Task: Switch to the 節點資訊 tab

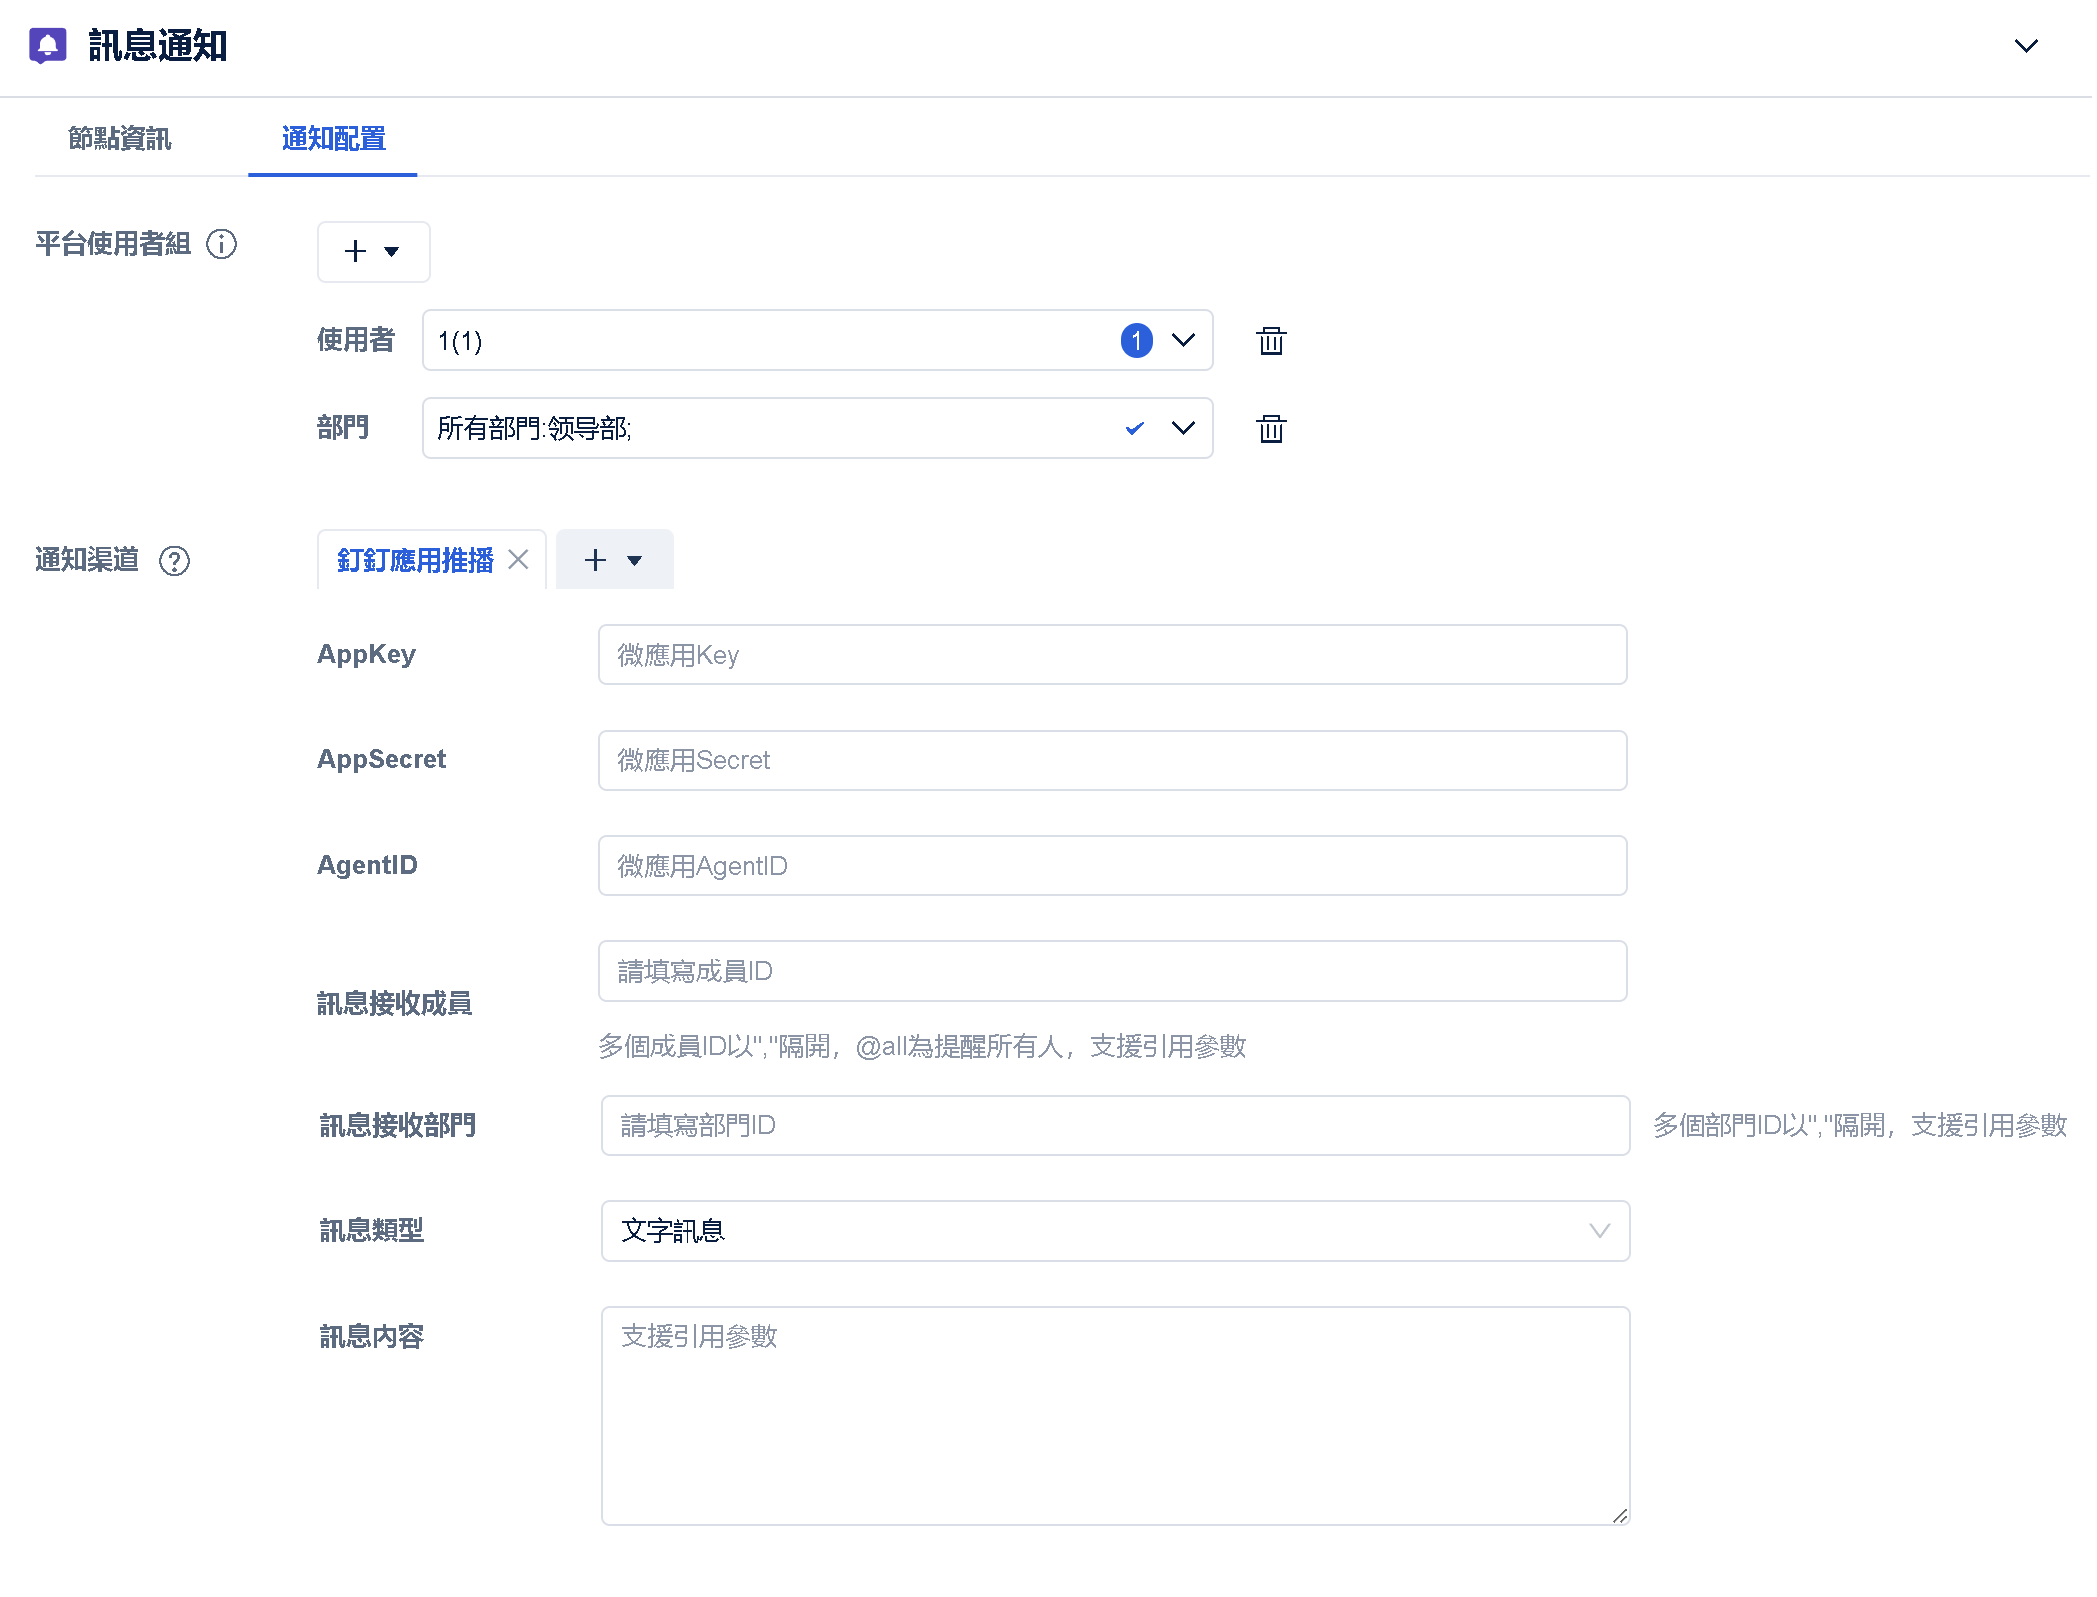Action: [120, 138]
